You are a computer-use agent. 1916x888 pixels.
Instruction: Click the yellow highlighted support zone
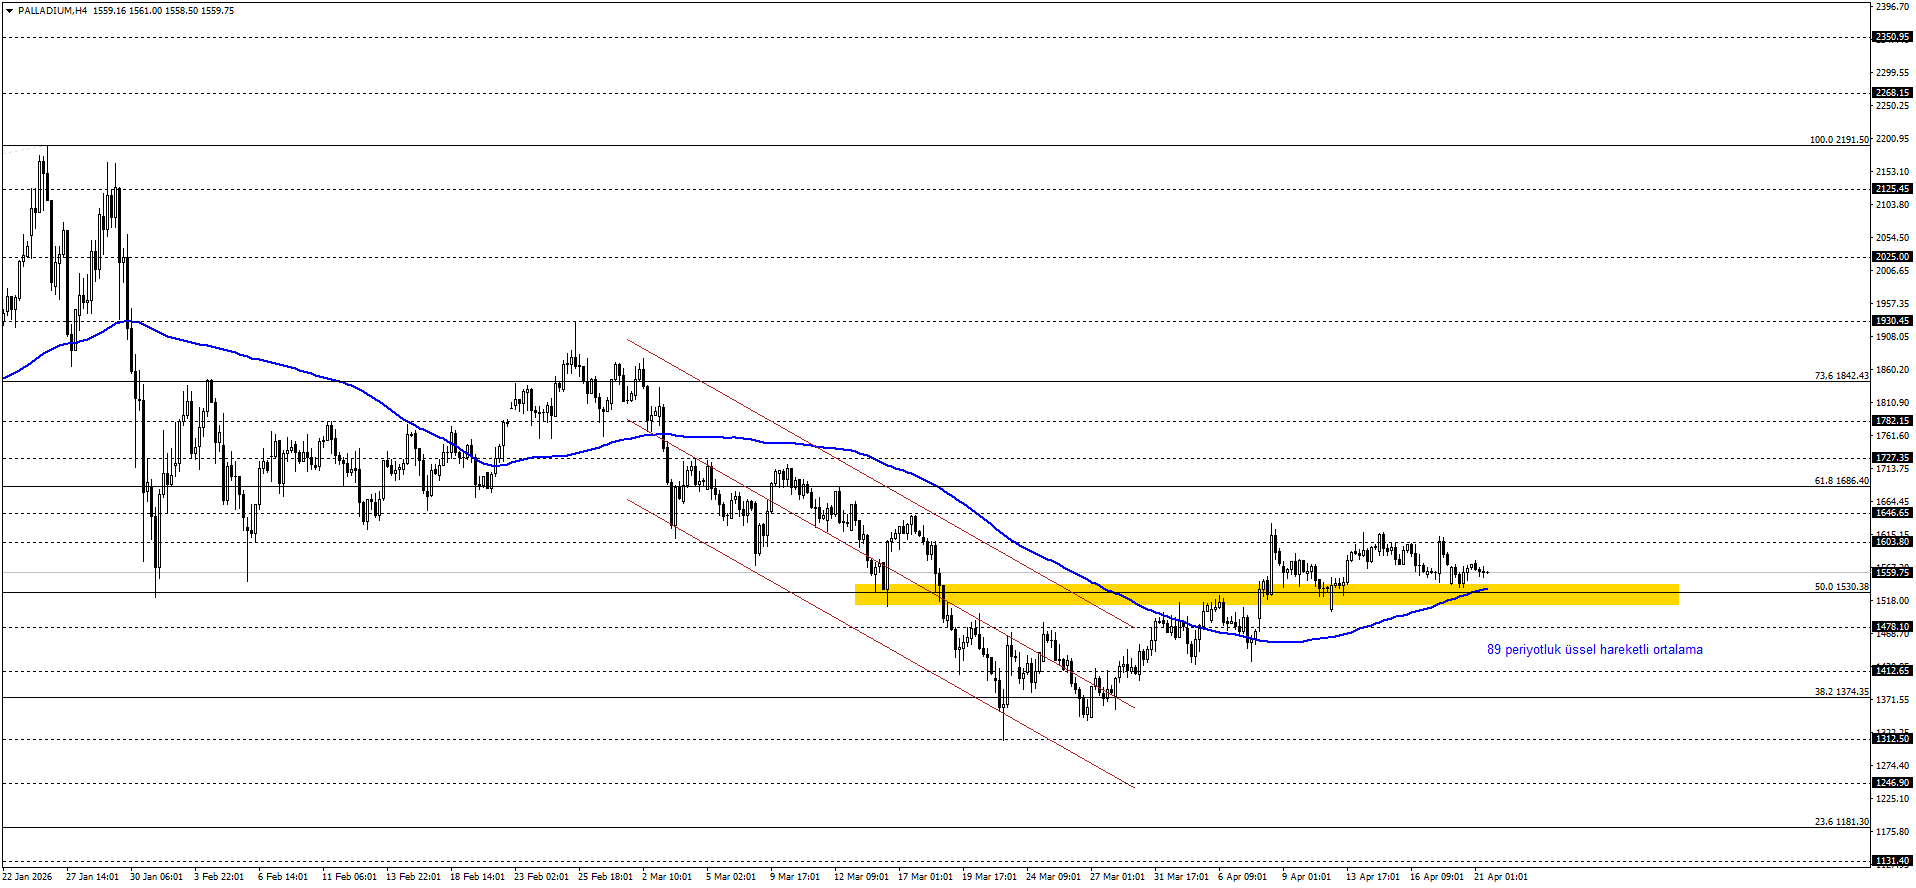point(1266,595)
